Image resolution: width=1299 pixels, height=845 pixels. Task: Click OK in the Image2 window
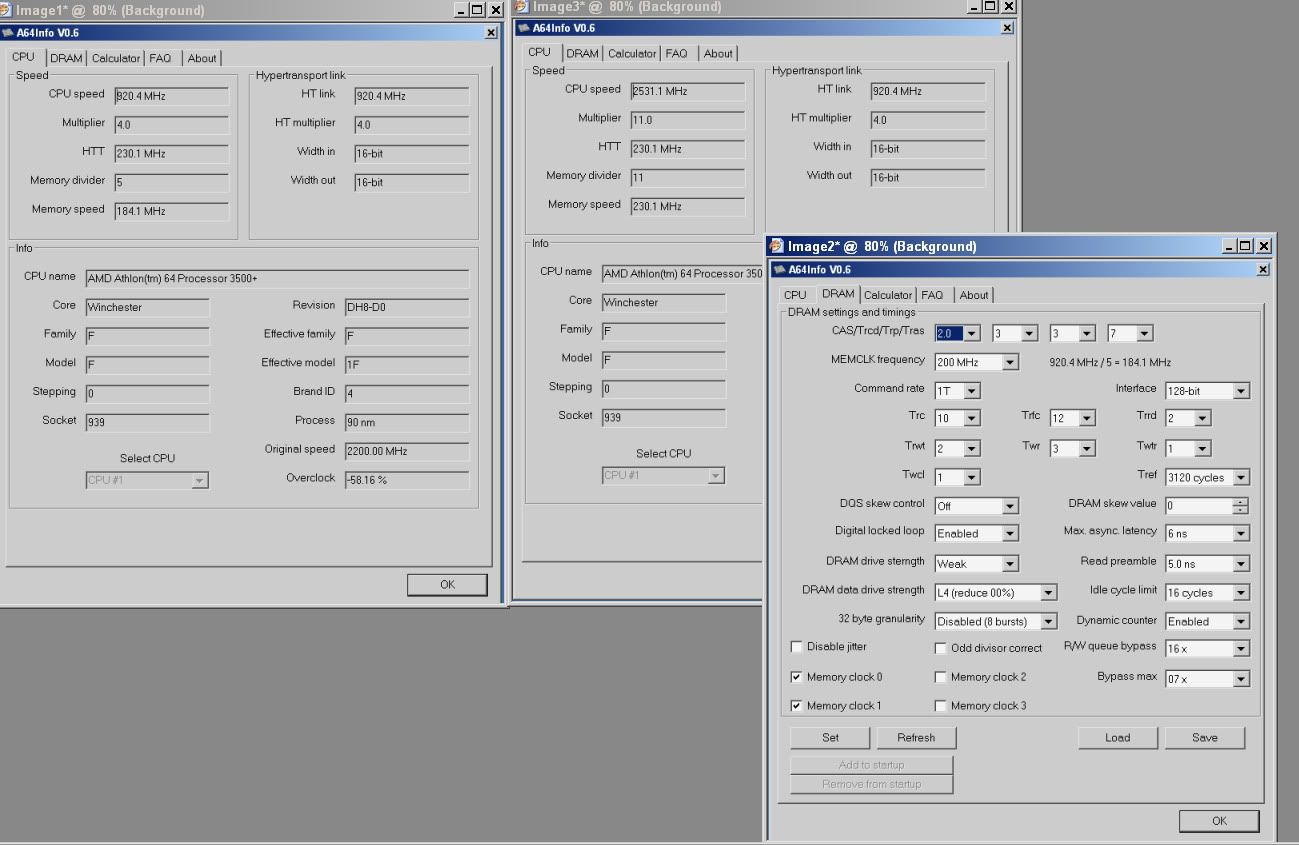(1219, 821)
